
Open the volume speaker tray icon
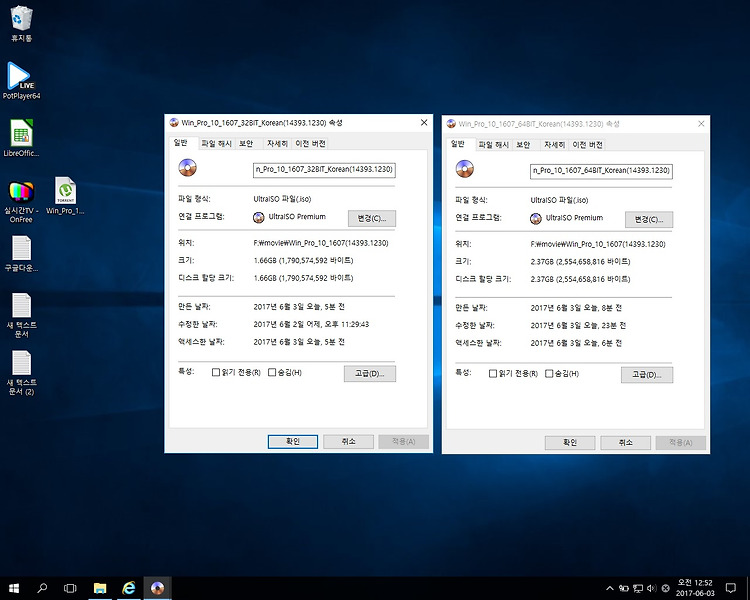point(651,588)
